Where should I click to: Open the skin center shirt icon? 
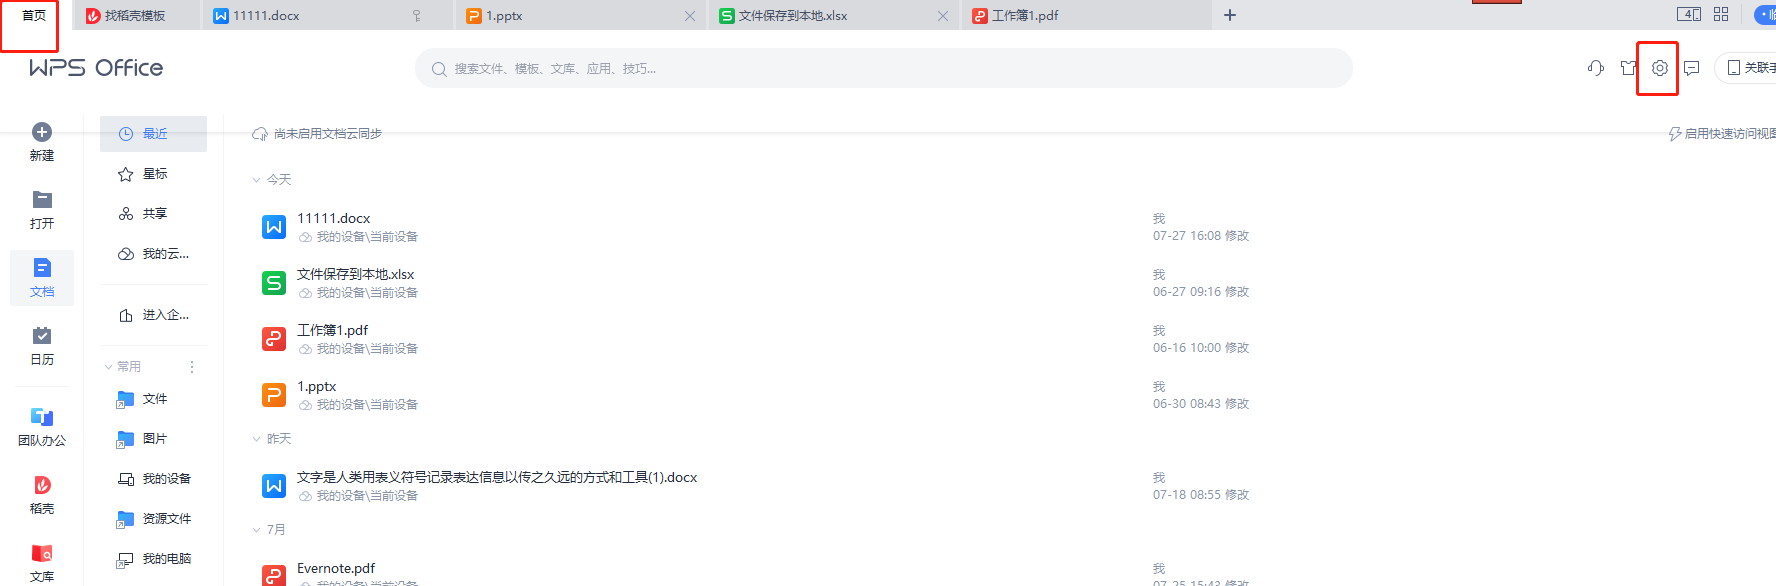pos(1628,68)
